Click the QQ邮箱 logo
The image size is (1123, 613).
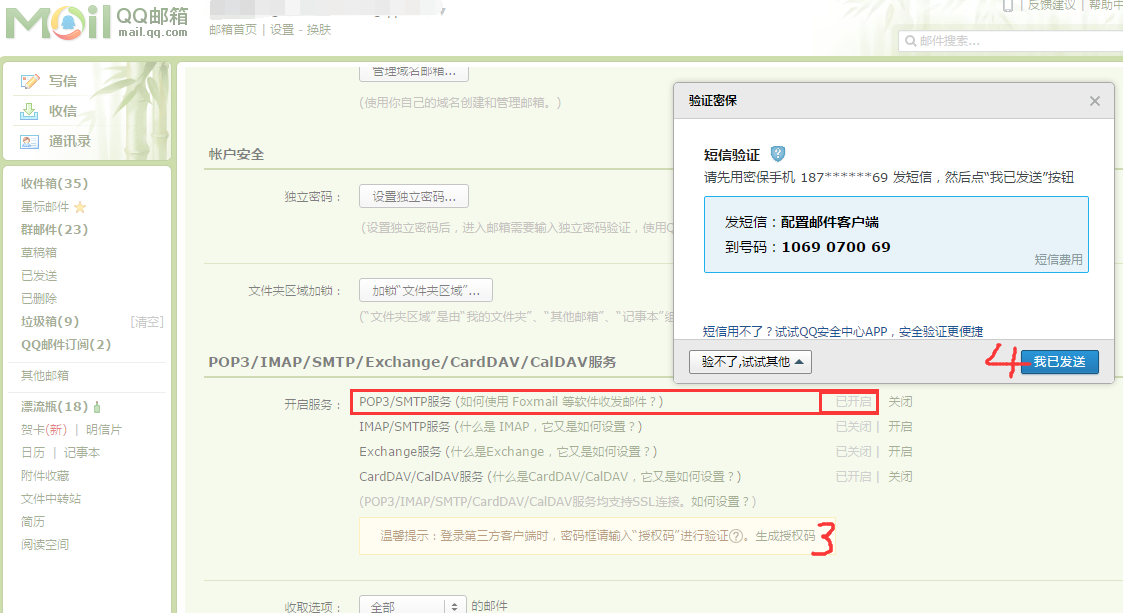click(97, 22)
